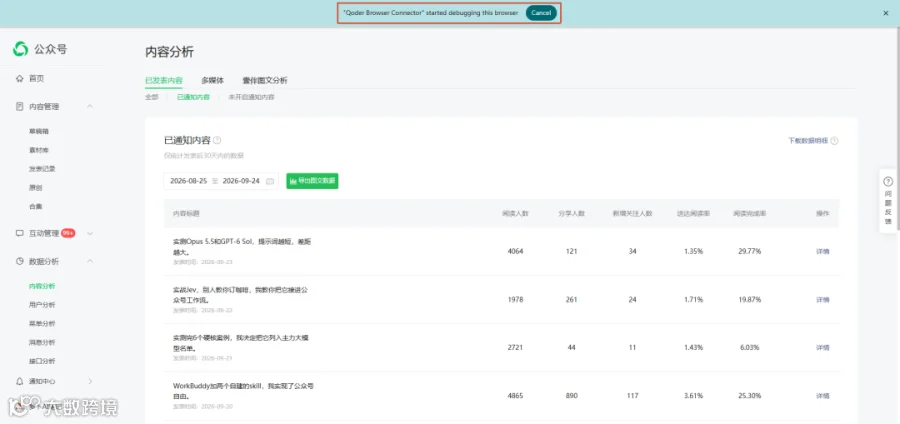Viewport: 900px width, 424px height.
Task: Click the bell icon beside 通知中心
Action: 20,381
